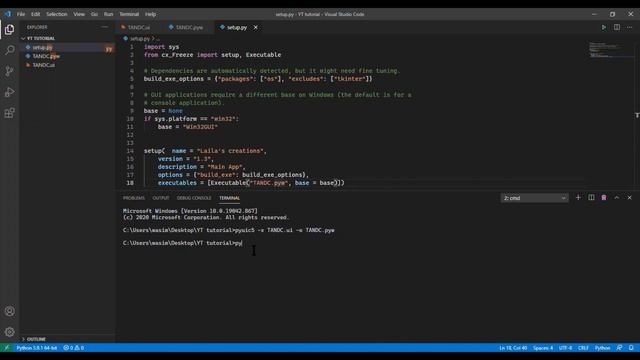Select the TERMINAL panel tab
The width and height of the screenshot is (640, 360).
(x=229, y=198)
